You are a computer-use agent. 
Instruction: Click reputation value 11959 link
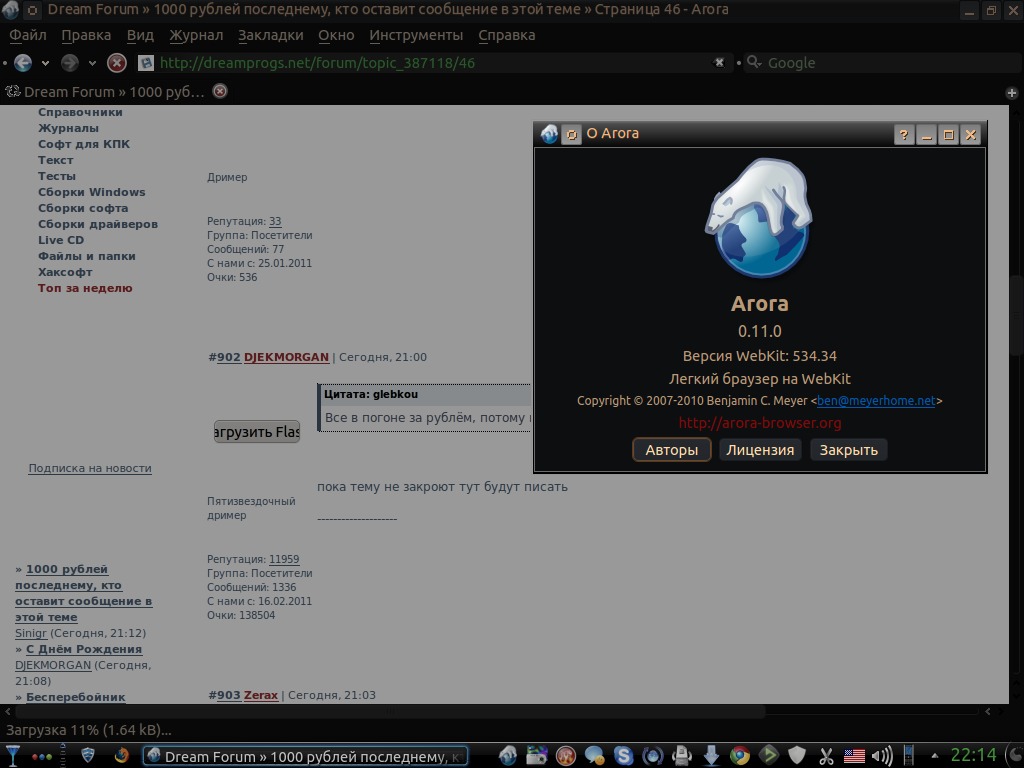(284, 560)
